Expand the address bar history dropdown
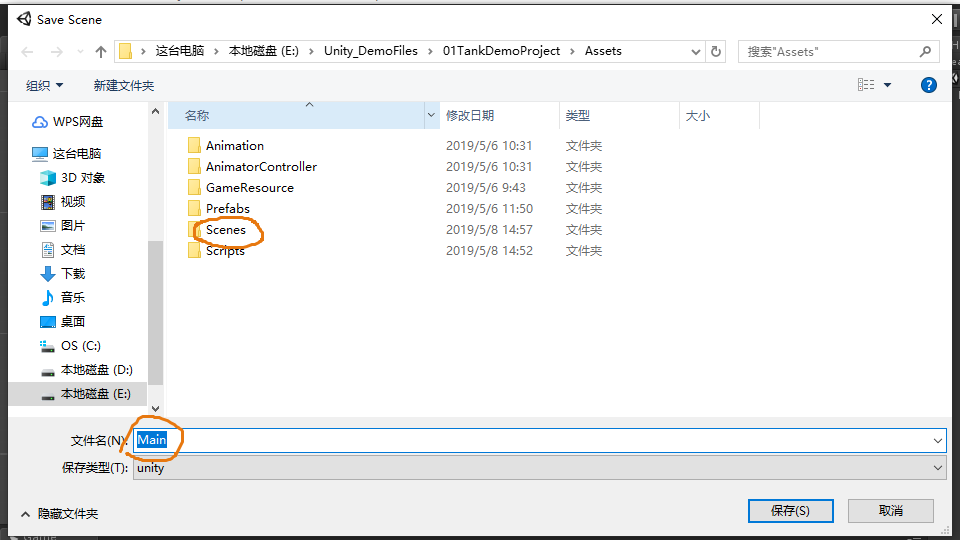Screen dimensions: 960x540 click(696, 52)
